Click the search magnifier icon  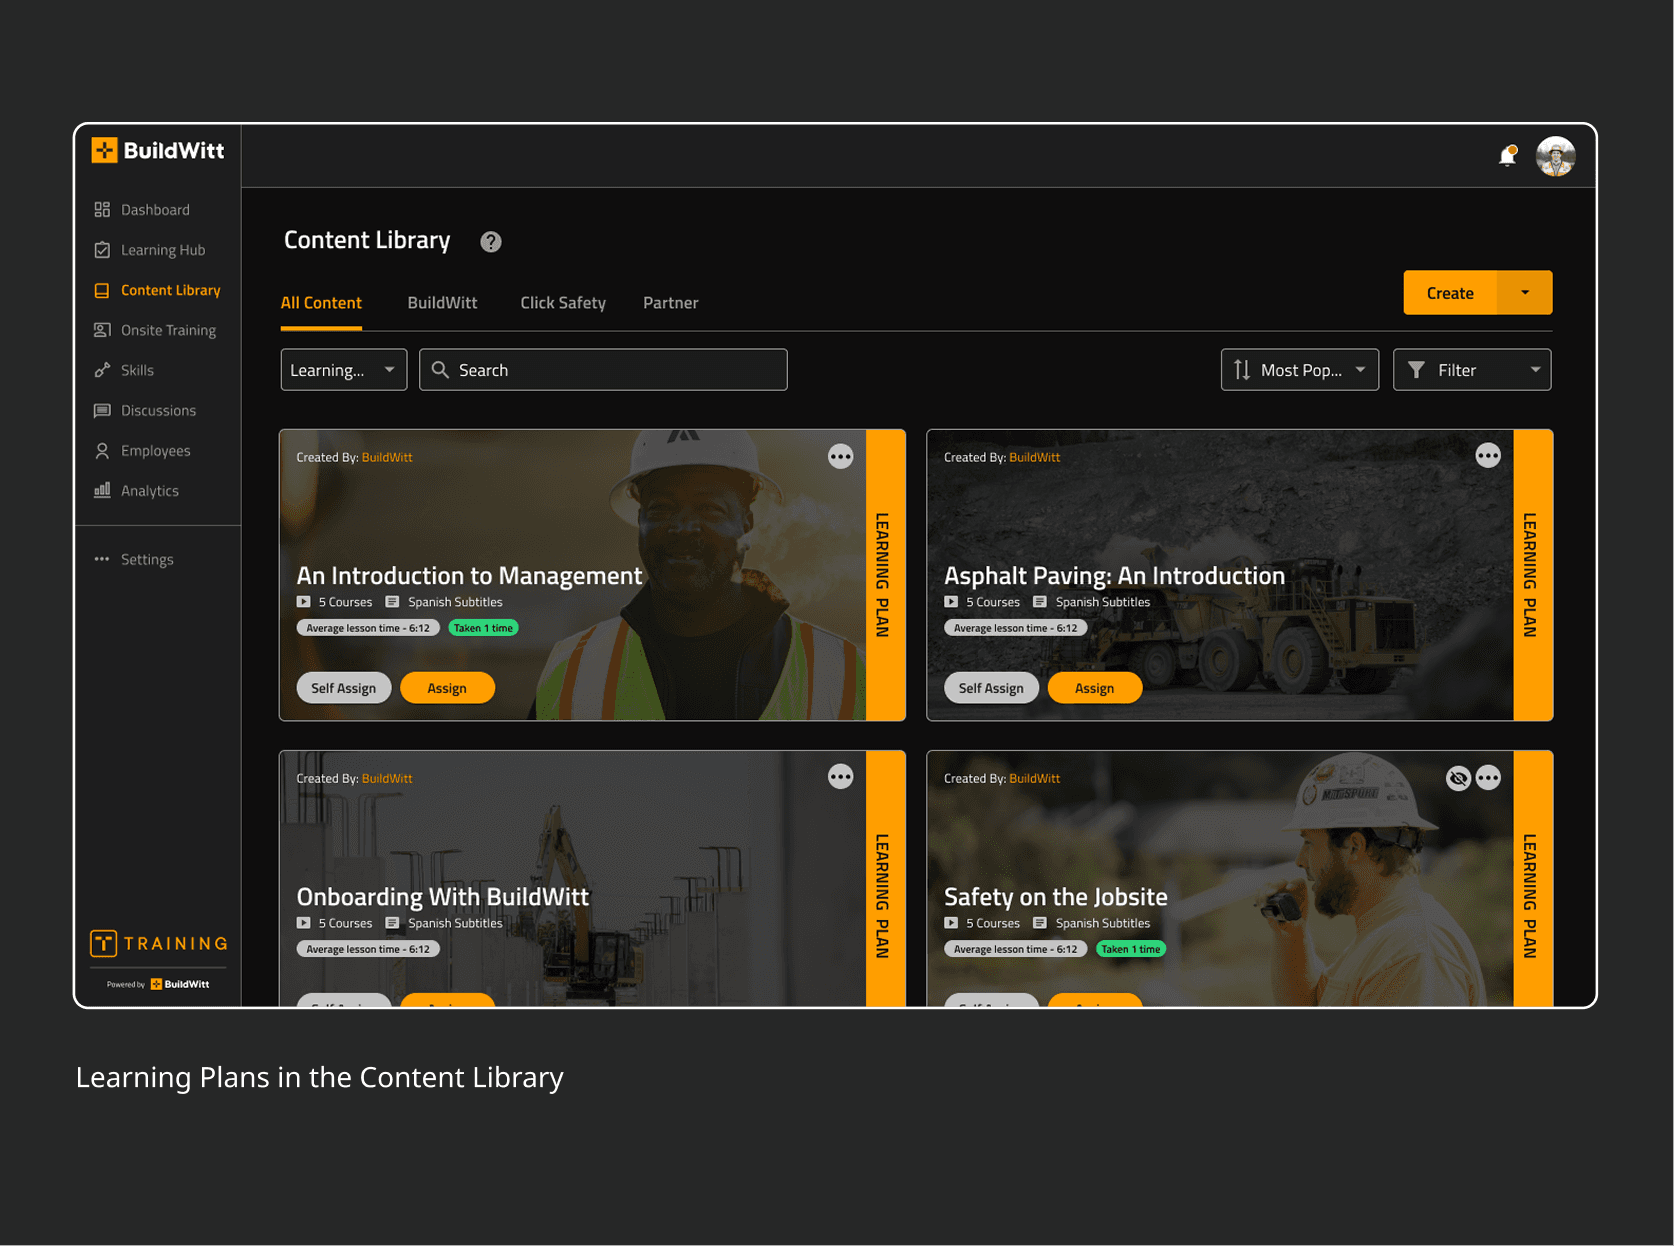[440, 370]
